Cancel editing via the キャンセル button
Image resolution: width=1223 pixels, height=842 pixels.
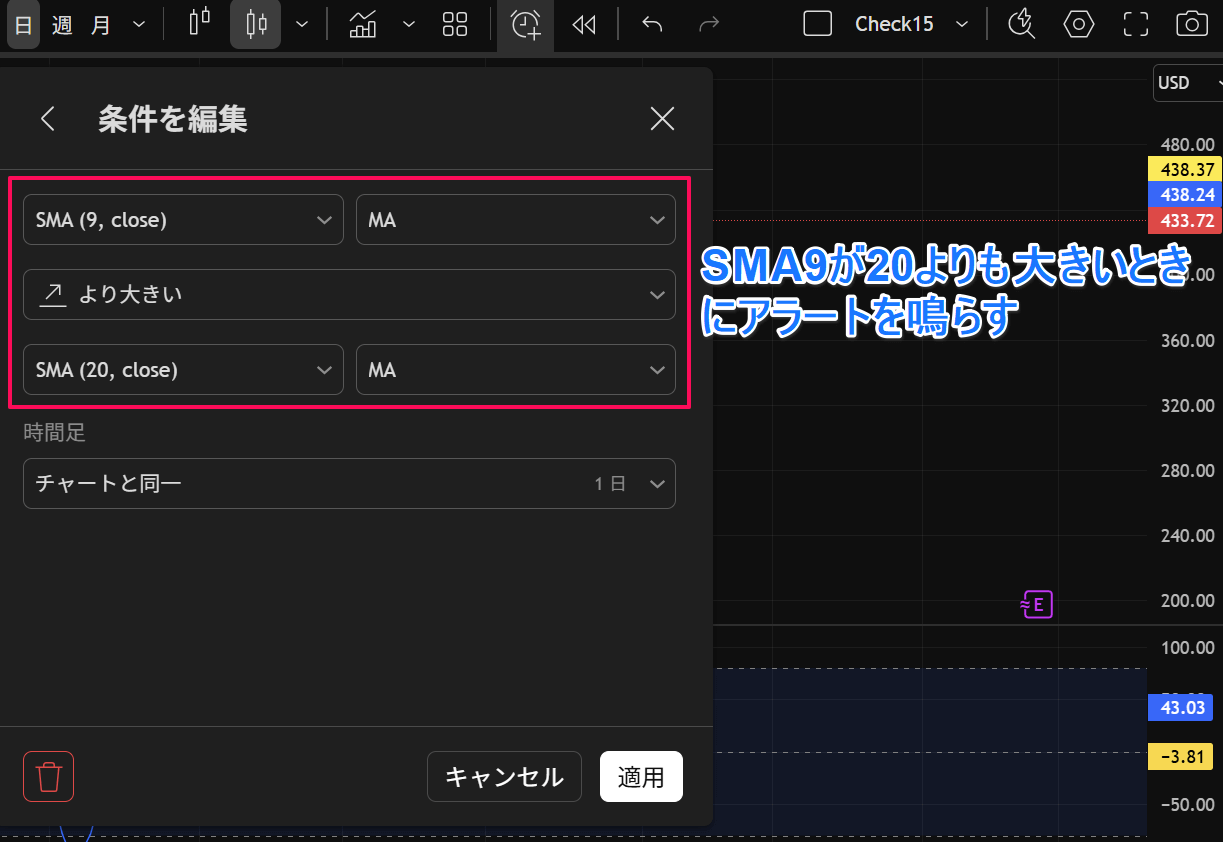tap(504, 776)
